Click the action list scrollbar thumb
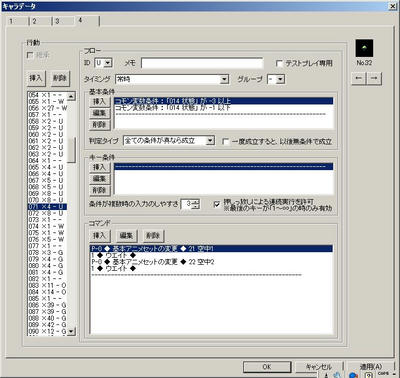 (71, 150)
